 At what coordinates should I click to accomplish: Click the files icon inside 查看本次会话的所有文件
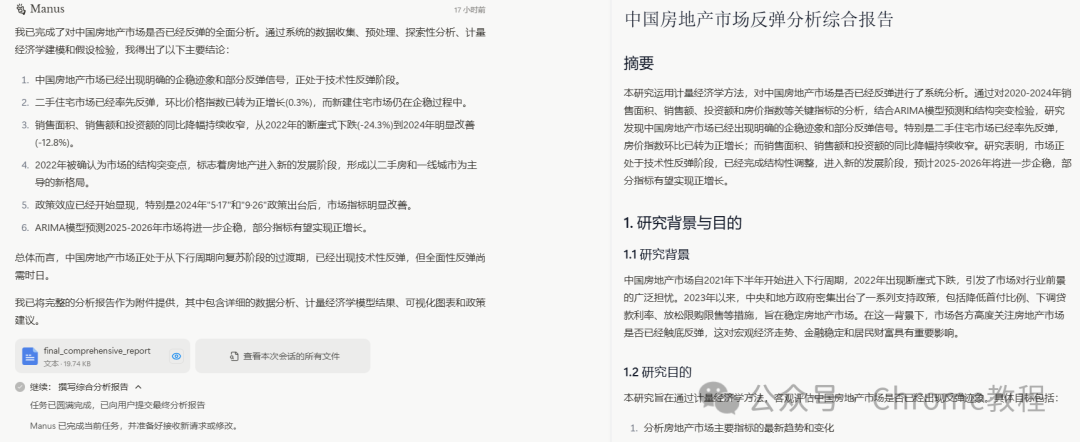pyautogui.click(x=233, y=356)
